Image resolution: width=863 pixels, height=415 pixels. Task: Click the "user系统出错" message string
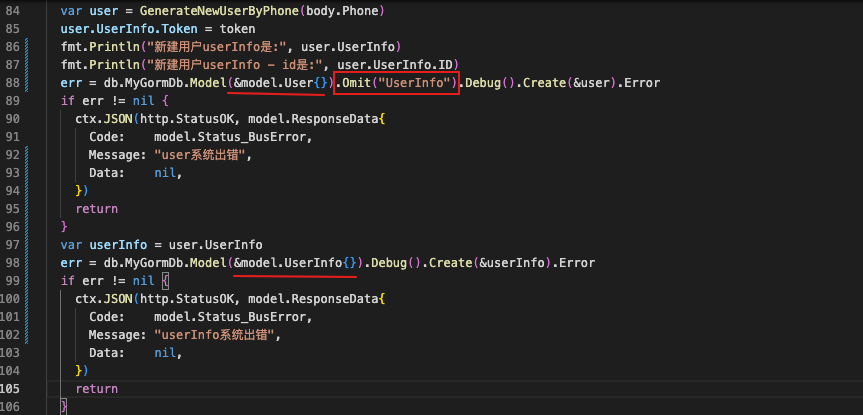pyautogui.click(x=203, y=155)
